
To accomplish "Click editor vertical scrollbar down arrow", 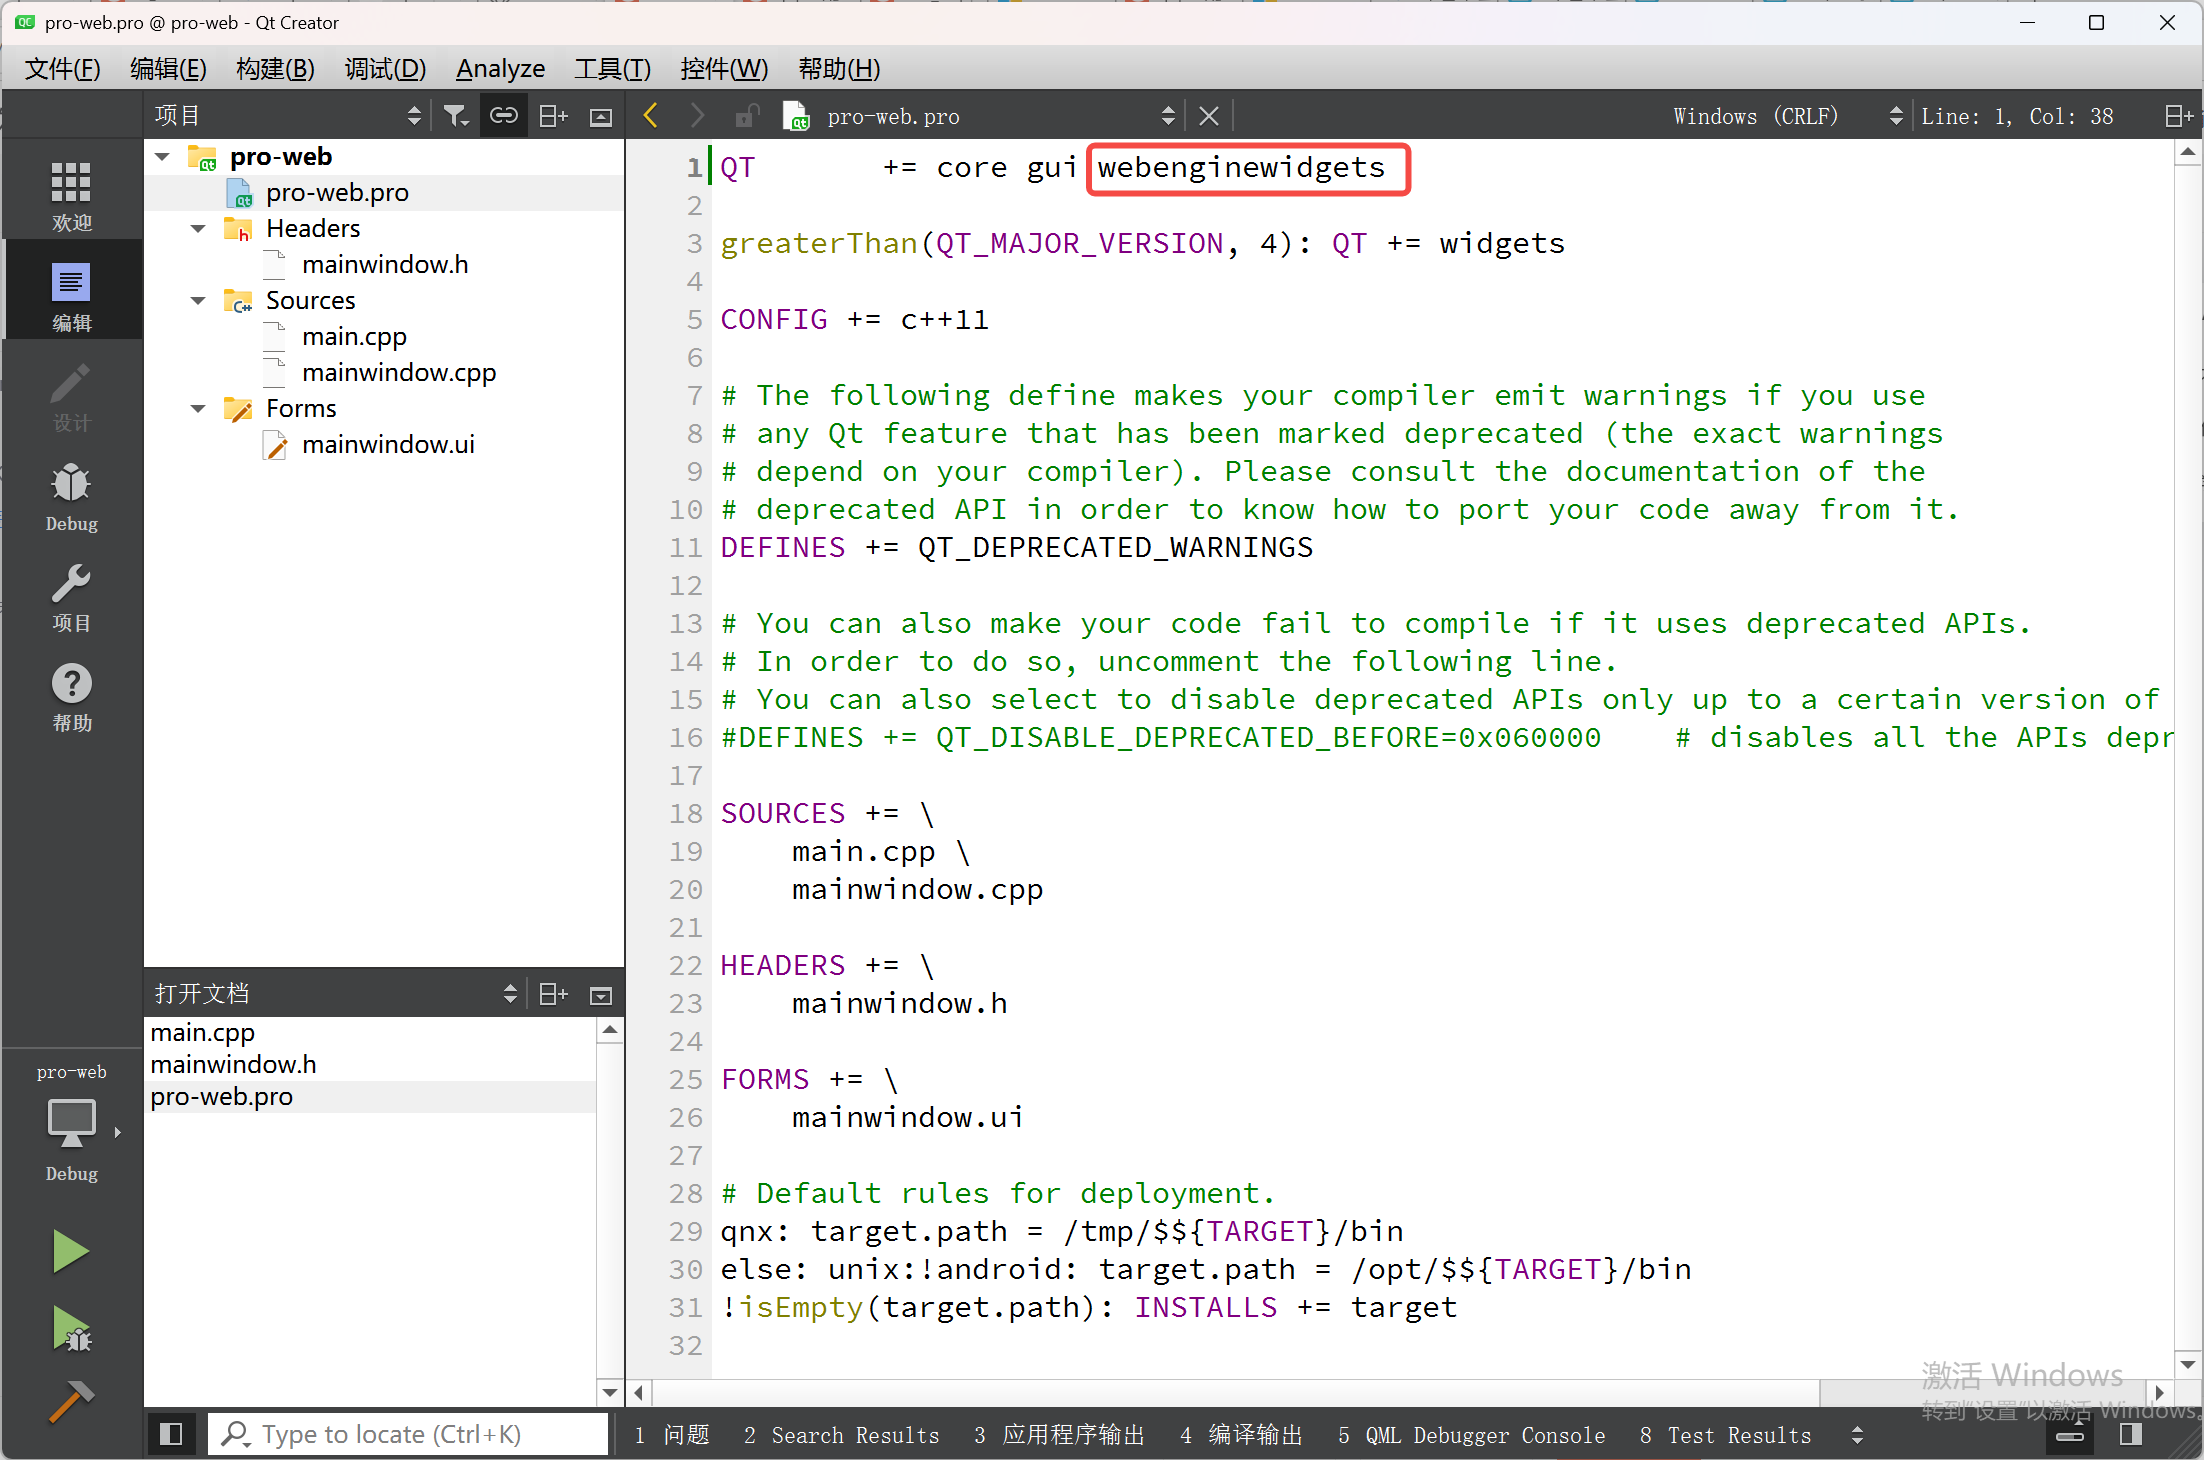I will click(2187, 1364).
